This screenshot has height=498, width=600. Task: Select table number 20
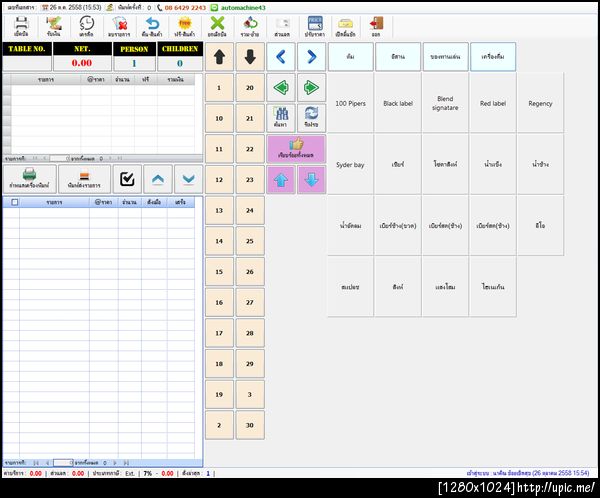pos(250,88)
